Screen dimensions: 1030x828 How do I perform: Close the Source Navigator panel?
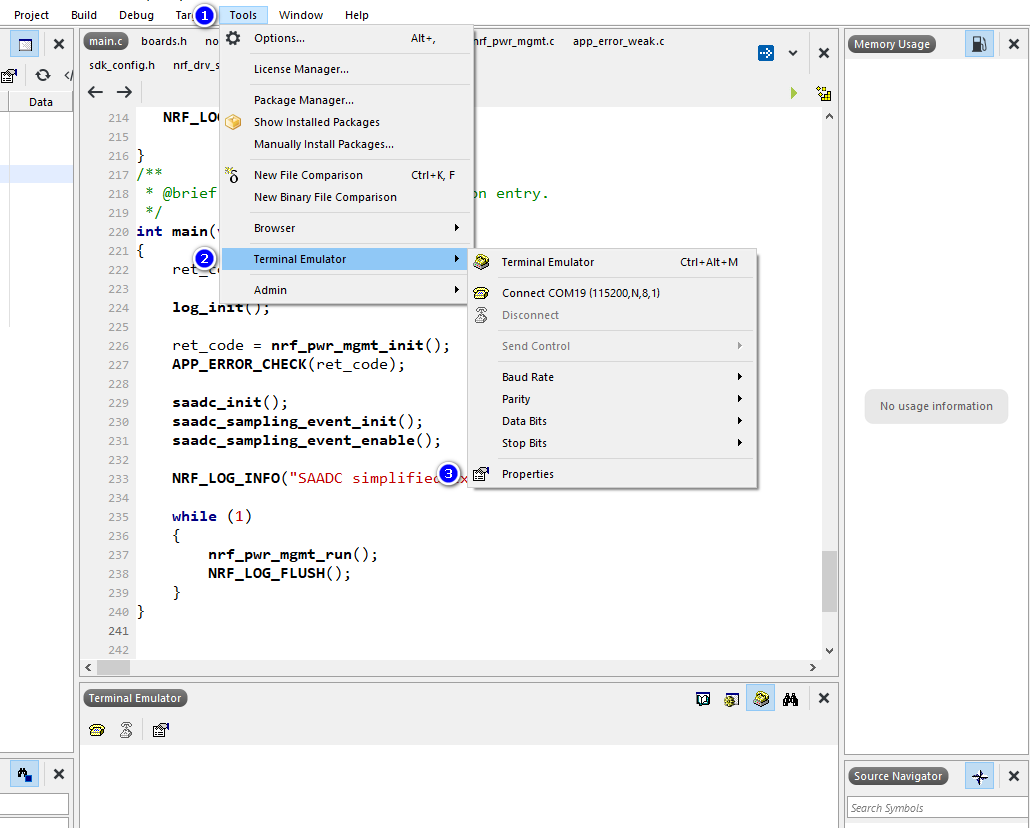click(x=1014, y=776)
